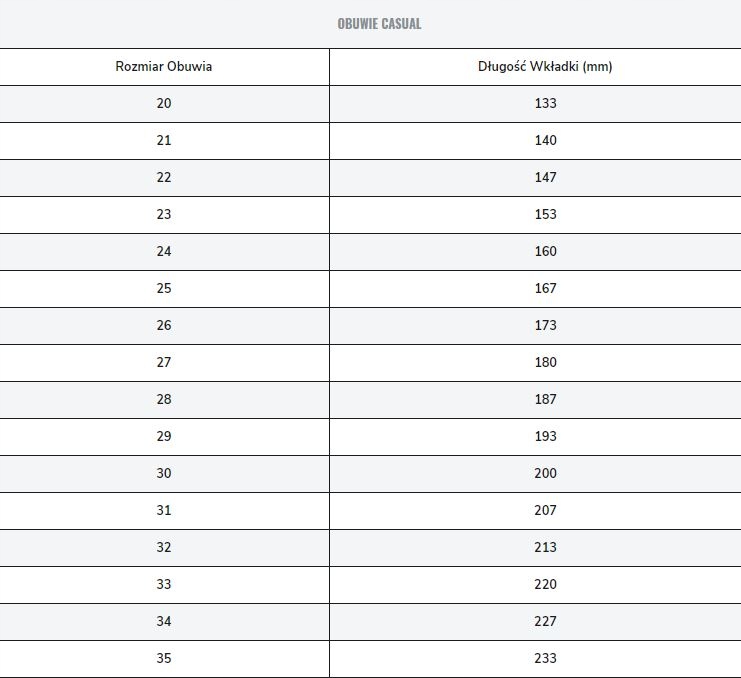Click the 187 insole length value
Image resolution: width=741 pixels, height=678 pixels.
(545, 399)
